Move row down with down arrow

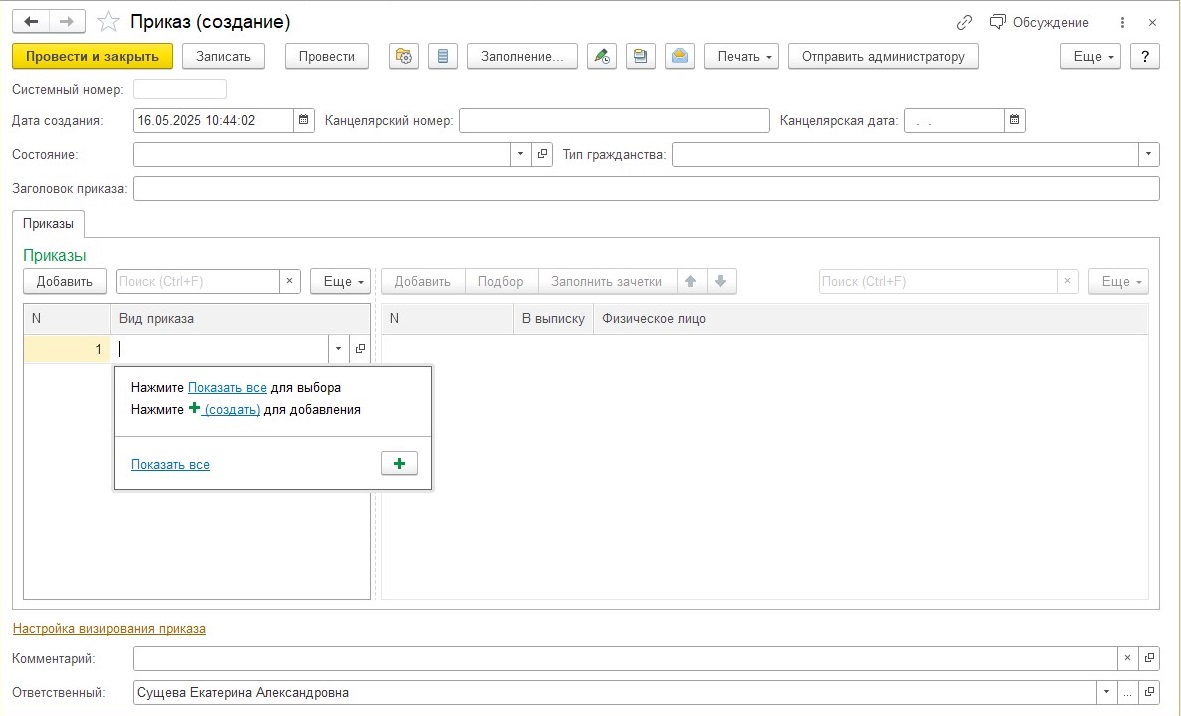click(721, 282)
